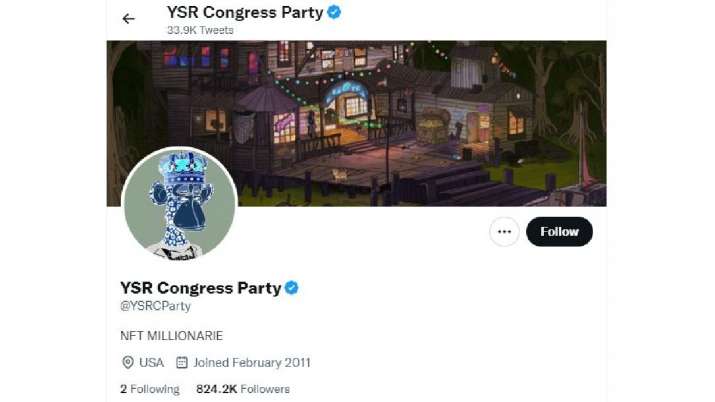Click the NFT MILLIONARIE bio text
Viewport: 715px width, 402px height.
(171, 336)
